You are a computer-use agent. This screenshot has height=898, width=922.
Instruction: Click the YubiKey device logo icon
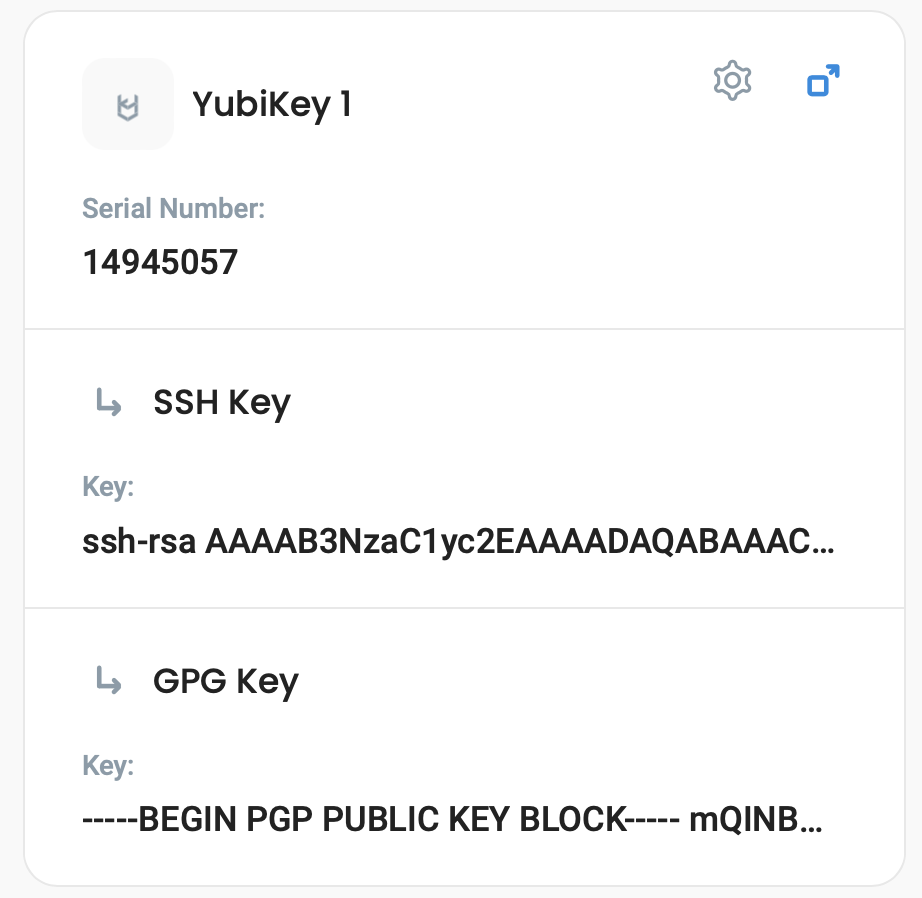(x=128, y=105)
